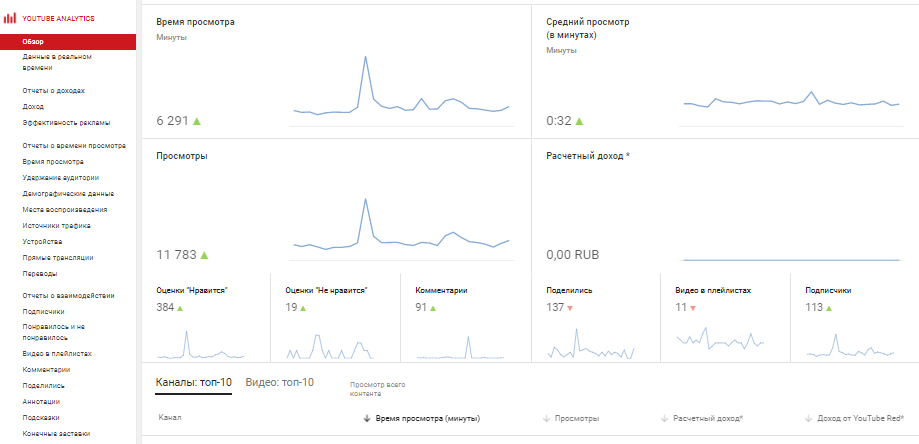The width and height of the screenshot is (919, 444).
Task: Click green up arrow beside 6 291
Action: point(197,121)
